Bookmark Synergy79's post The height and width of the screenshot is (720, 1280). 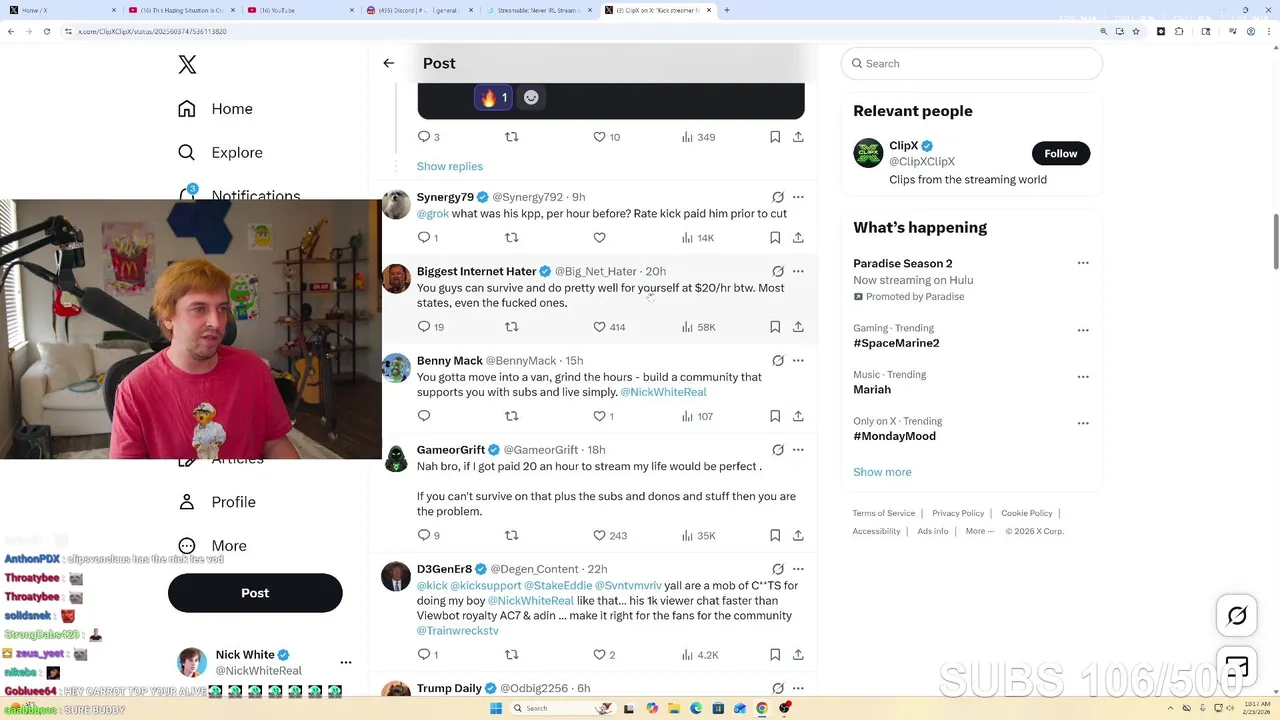pos(775,237)
